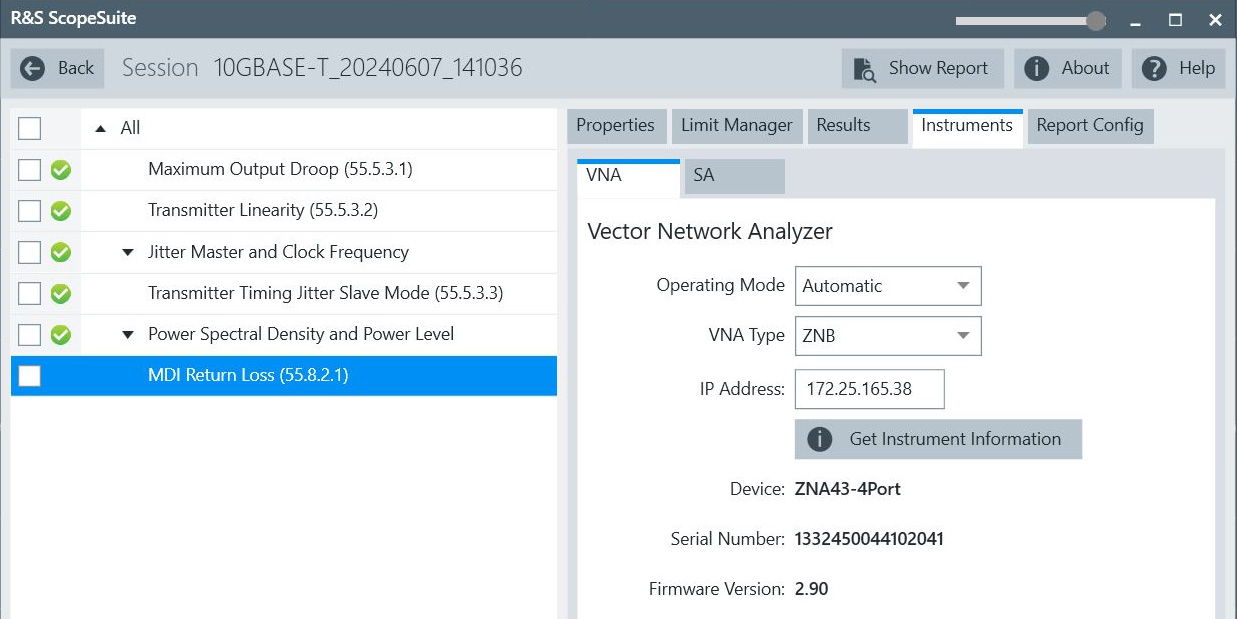The height and width of the screenshot is (619, 1237).
Task: Tick Transmitter Timing Jitter Slave Mode checkbox
Action: [x=30, y=293]
